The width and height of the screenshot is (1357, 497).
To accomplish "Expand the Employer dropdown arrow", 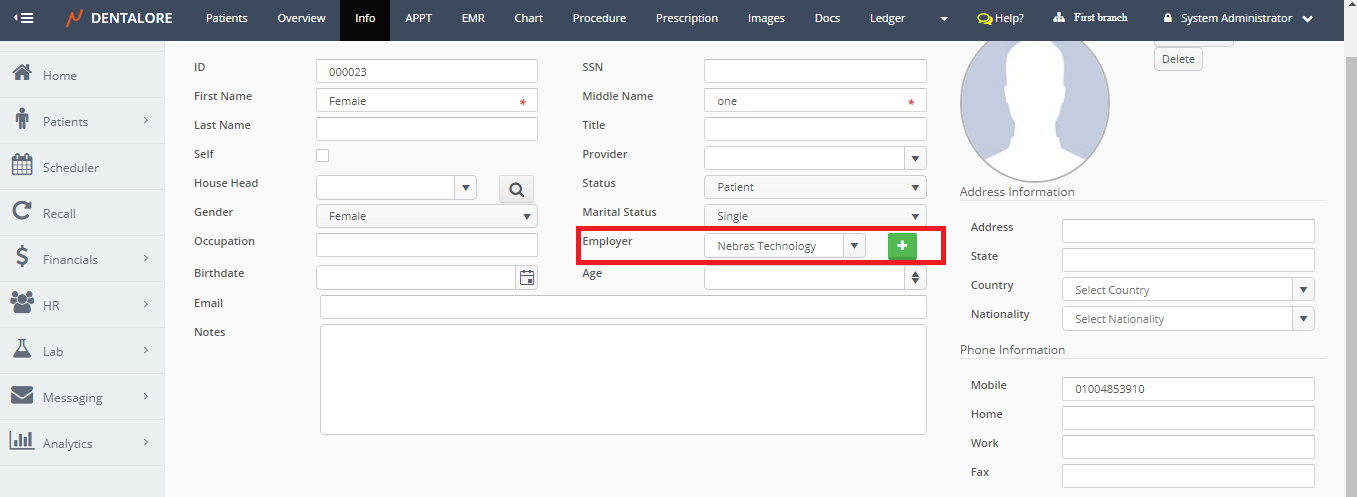I will [x=854, y=246].
